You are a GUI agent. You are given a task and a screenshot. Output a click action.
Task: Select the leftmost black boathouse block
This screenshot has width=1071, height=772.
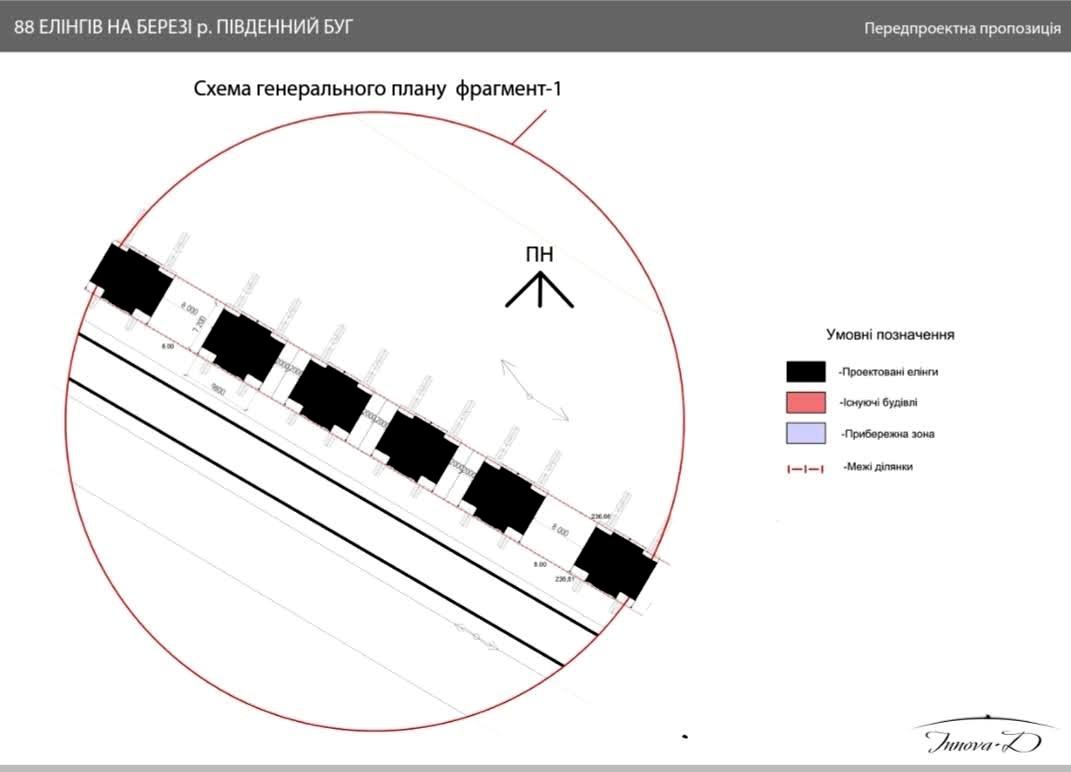click(131, 279)
